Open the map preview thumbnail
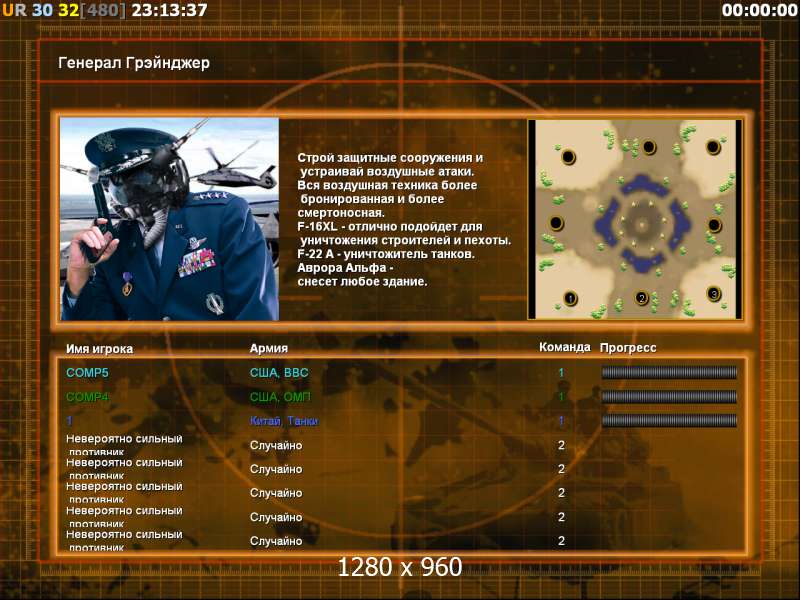Viewport: 800px width, 600px height. click(635, 219)
